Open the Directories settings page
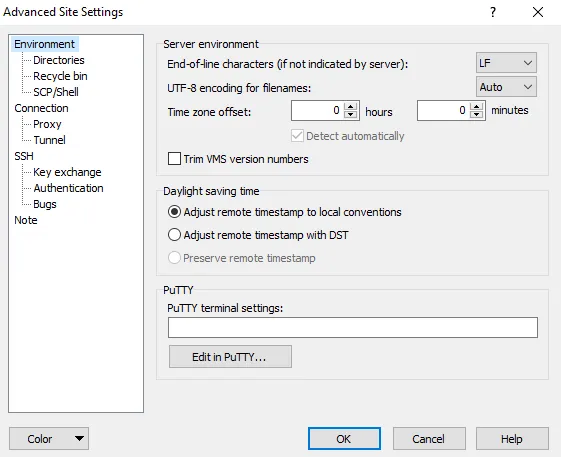The height and width of the screenshot is (457, 561). point(59,60)
